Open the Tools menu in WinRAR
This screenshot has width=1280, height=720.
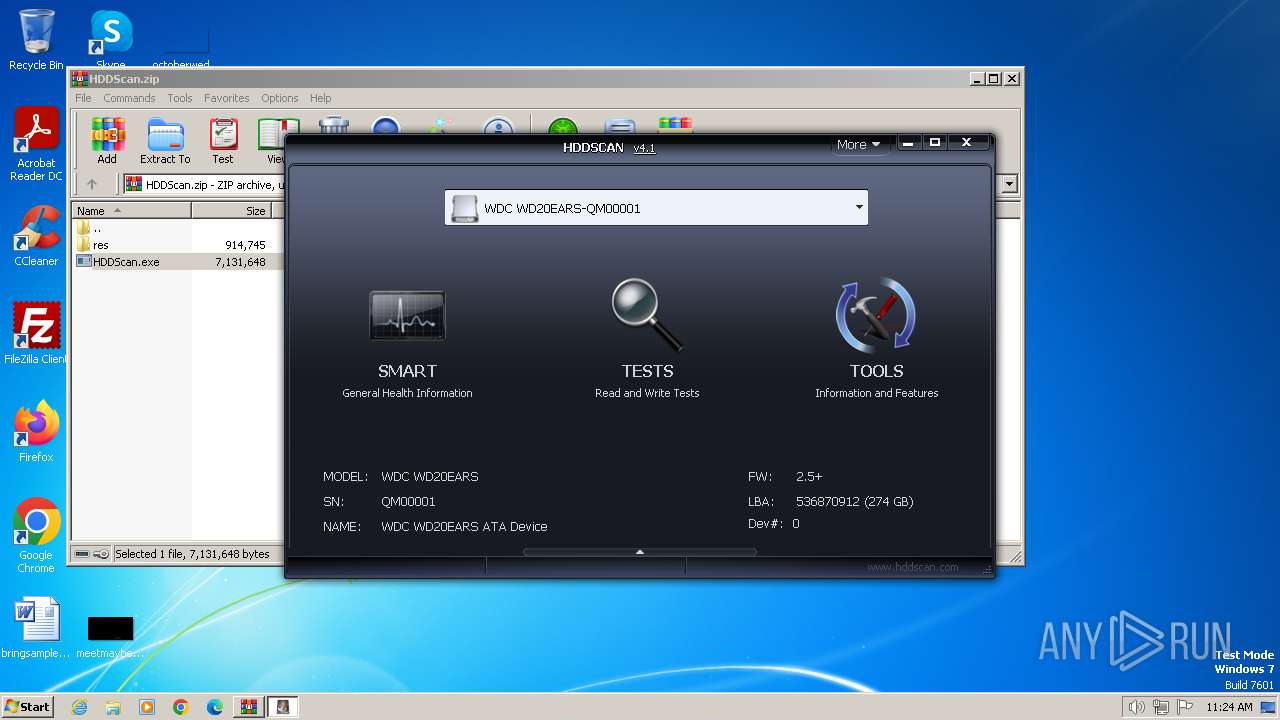pyautogui.click(x=180, y=98)
